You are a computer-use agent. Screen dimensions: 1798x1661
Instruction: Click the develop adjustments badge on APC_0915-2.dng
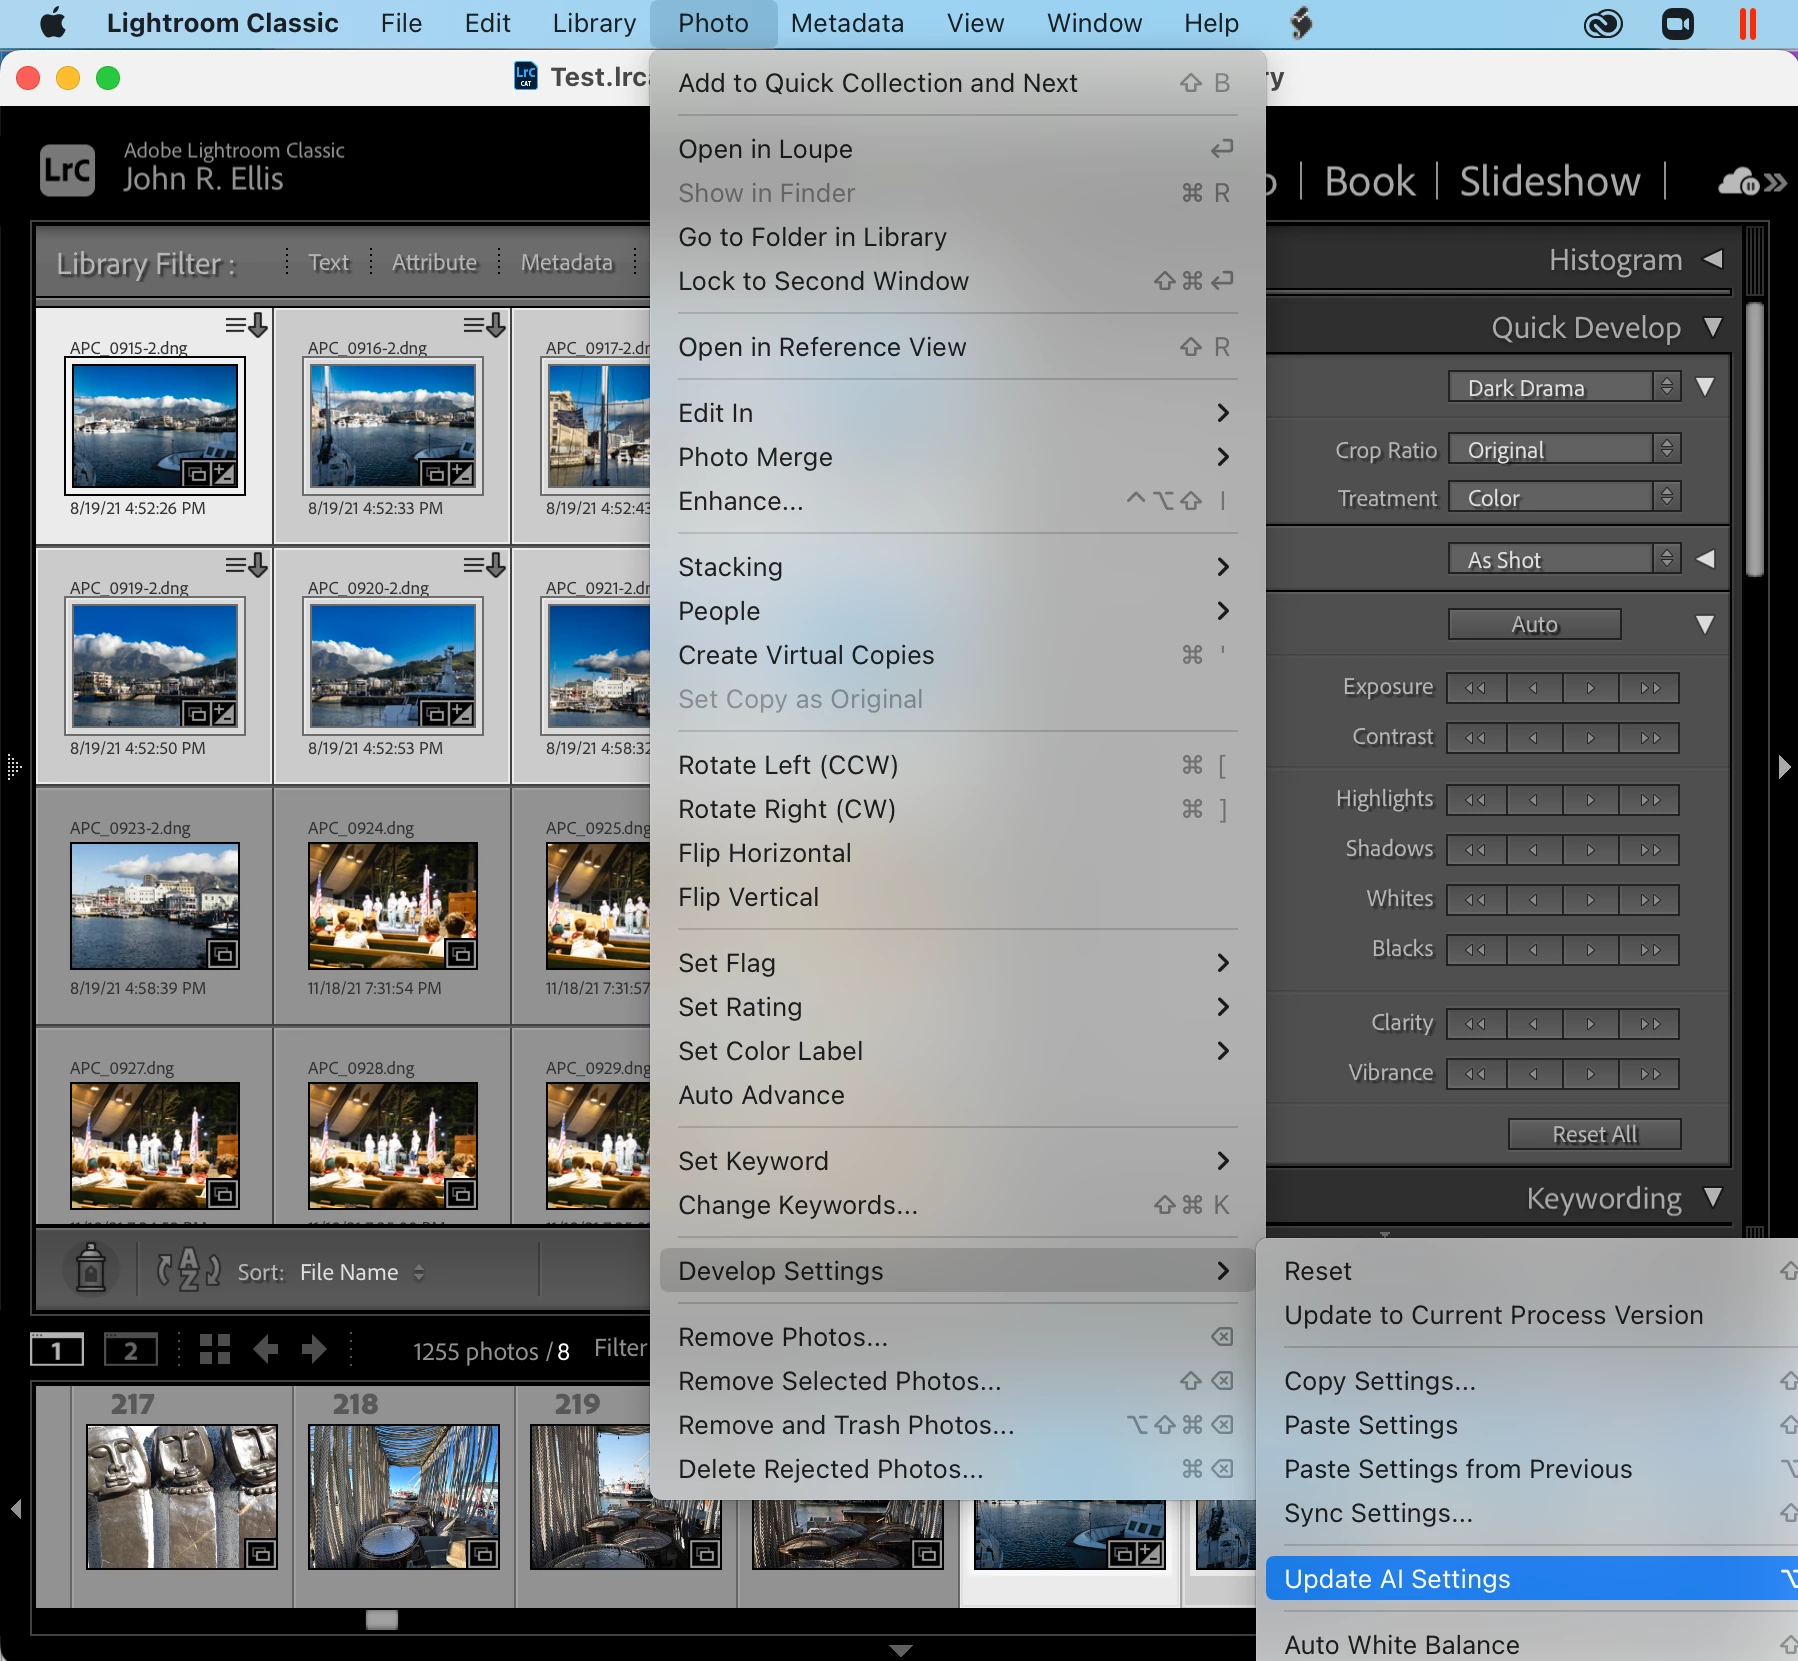[224, 473]
